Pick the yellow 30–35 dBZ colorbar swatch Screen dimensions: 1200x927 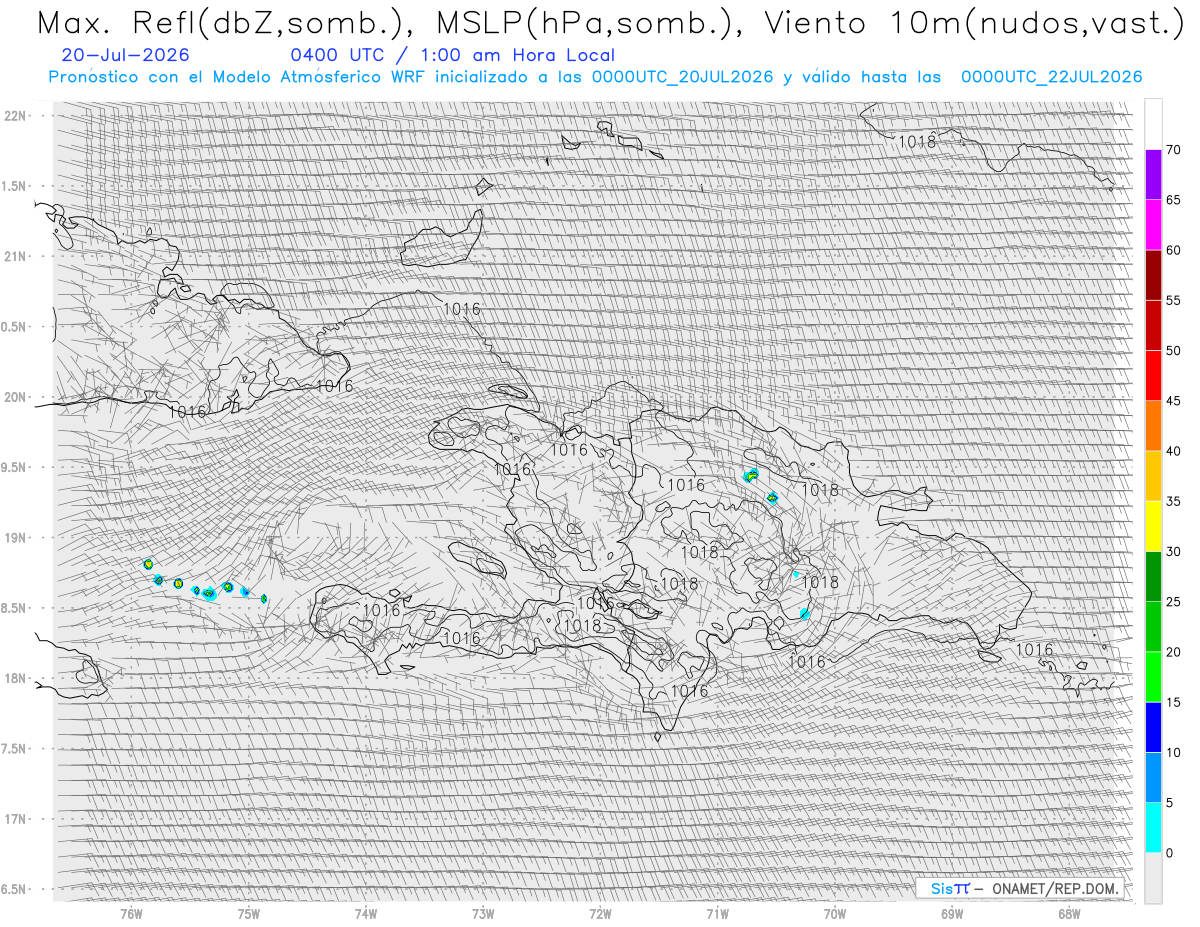tap(1153, 526)
